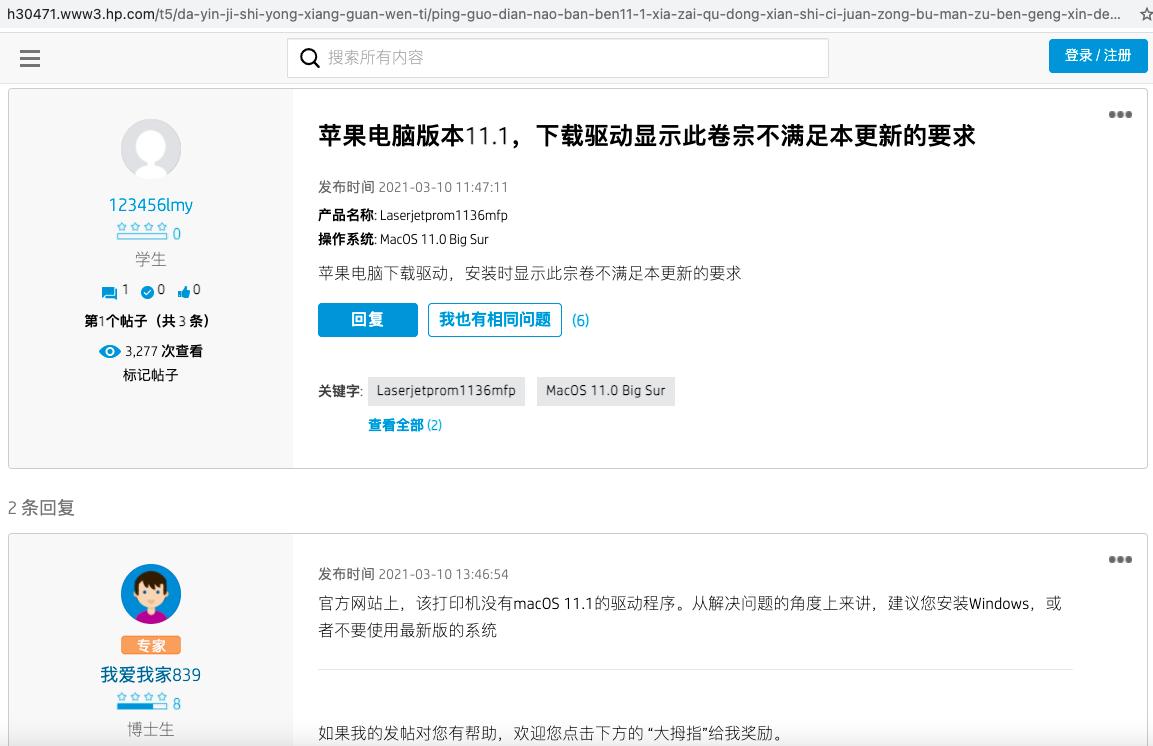Click 我爱我家839's avatar picture

point(150,593)
